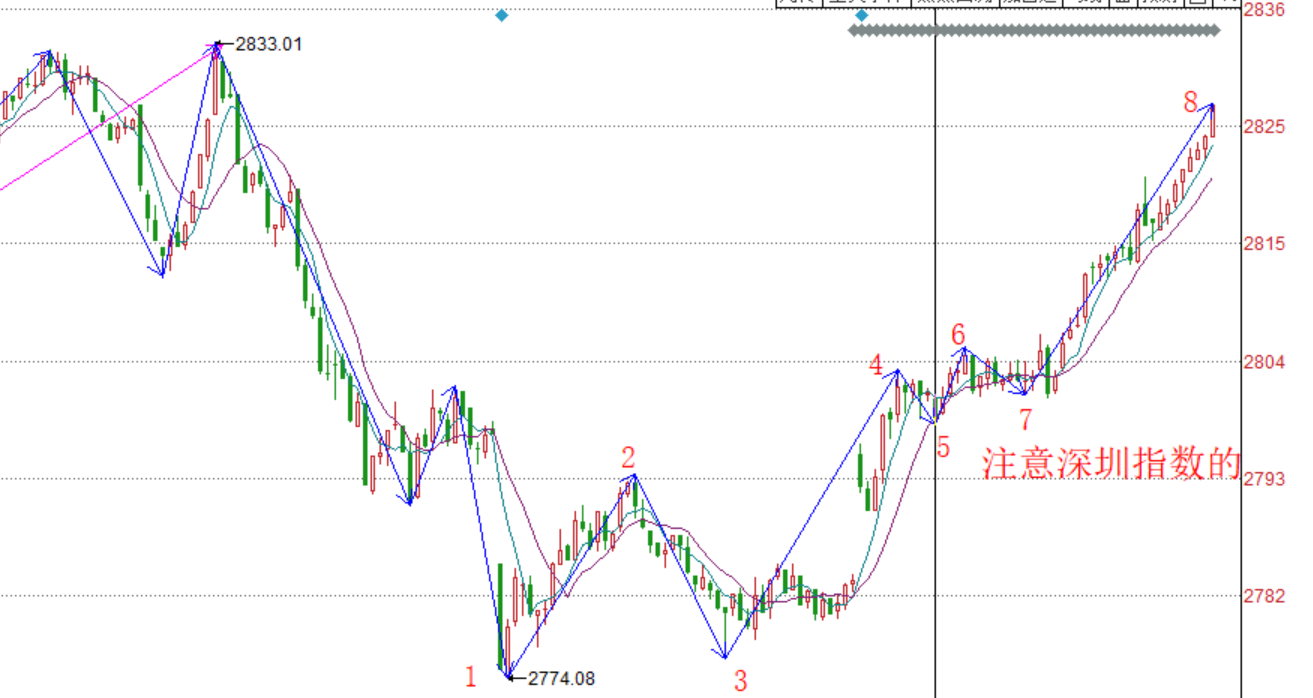Click the right blue diamond marker at top
Viewport: 1313px width, 698px height.
(x=862, y=15)
